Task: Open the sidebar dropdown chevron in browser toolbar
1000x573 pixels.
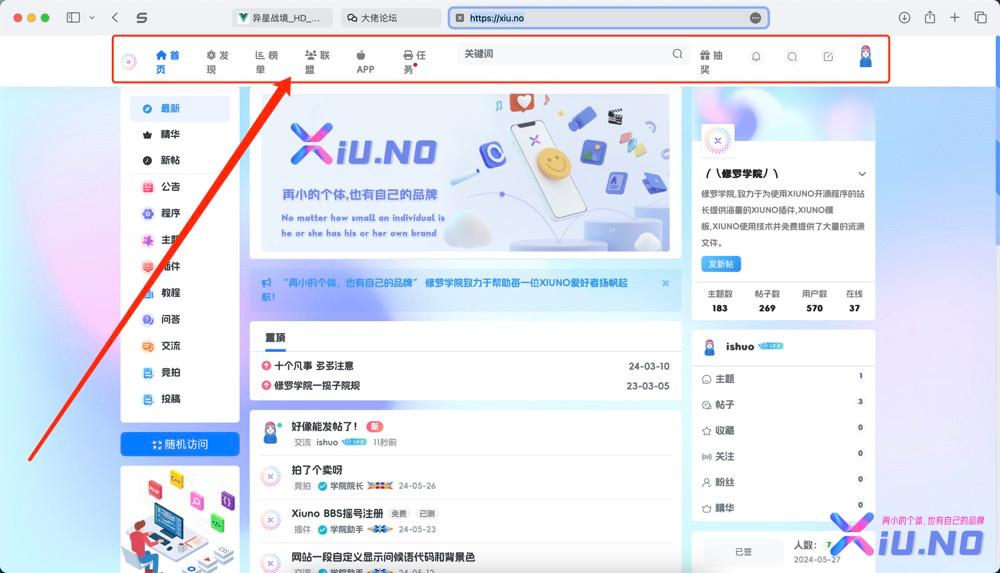Action: click(x=92, y=18)
